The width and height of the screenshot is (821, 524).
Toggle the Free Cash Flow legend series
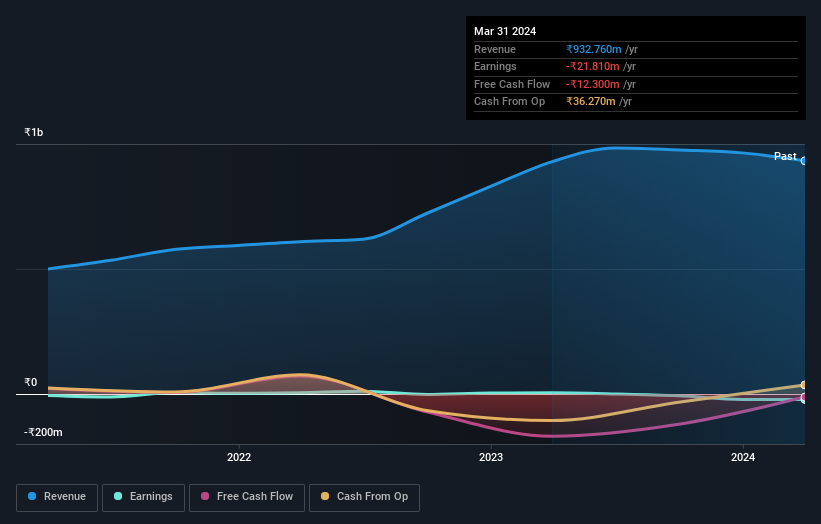247,497
